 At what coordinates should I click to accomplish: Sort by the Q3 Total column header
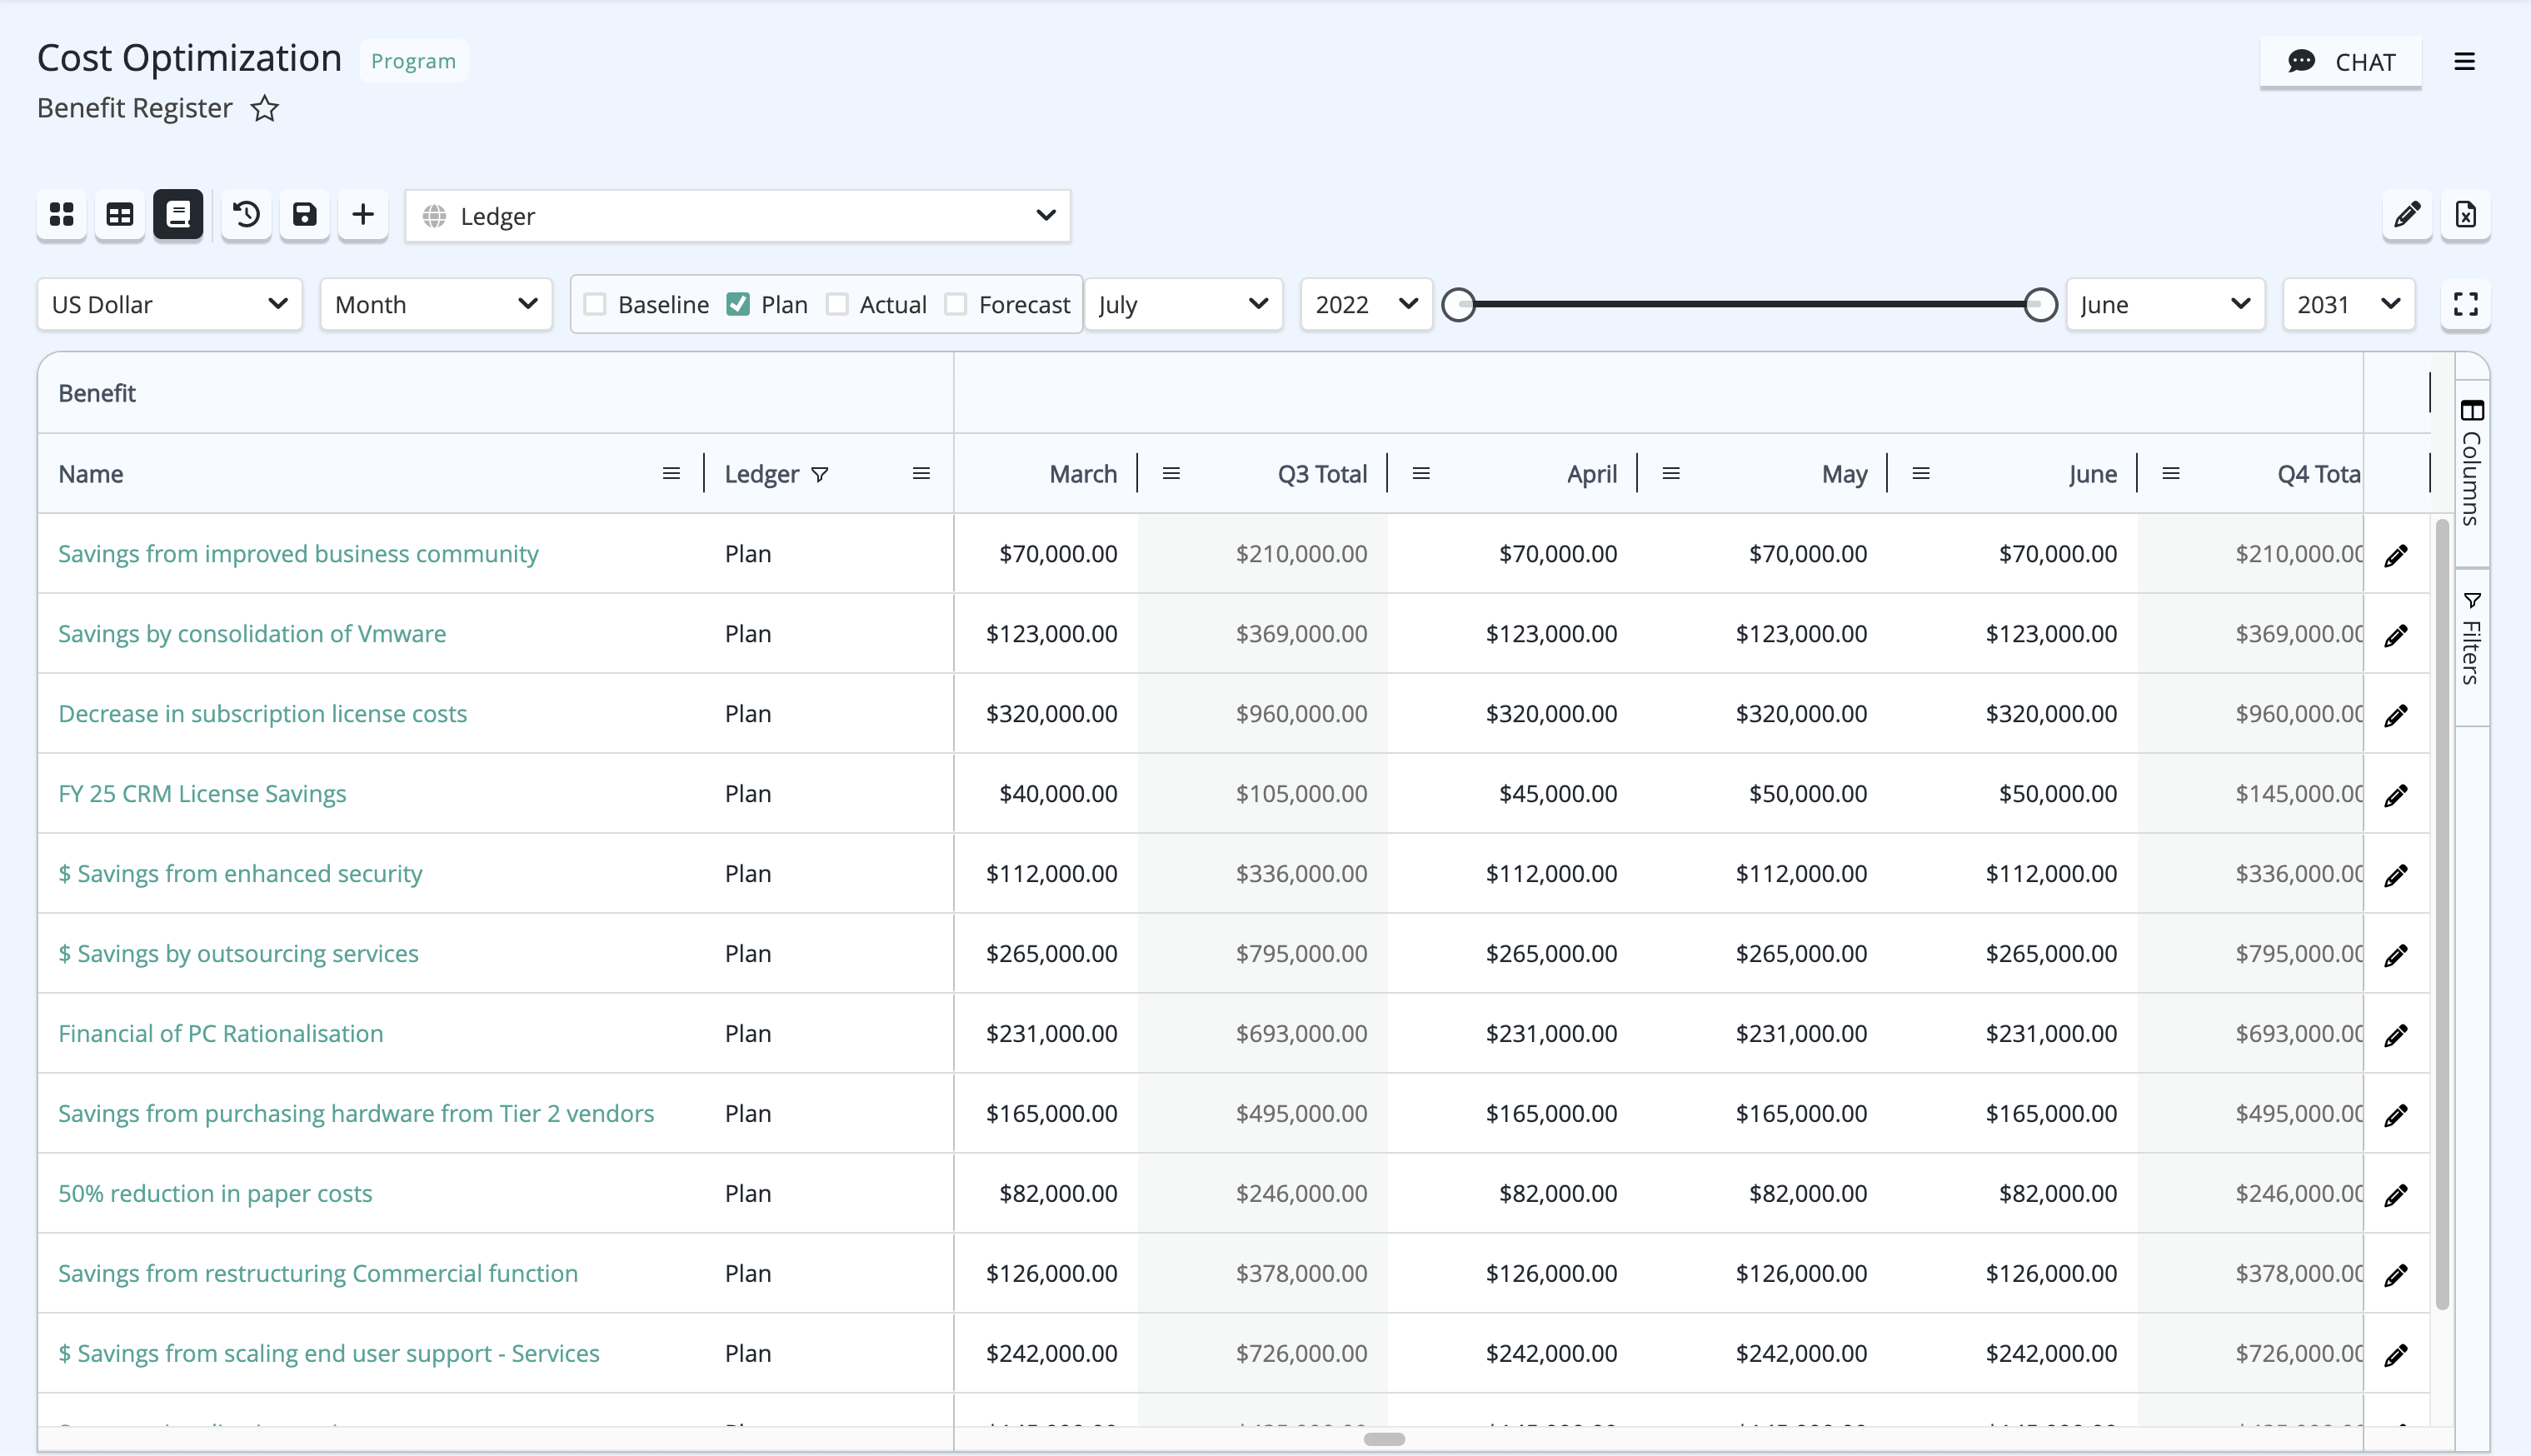(x=1322, y=474)
